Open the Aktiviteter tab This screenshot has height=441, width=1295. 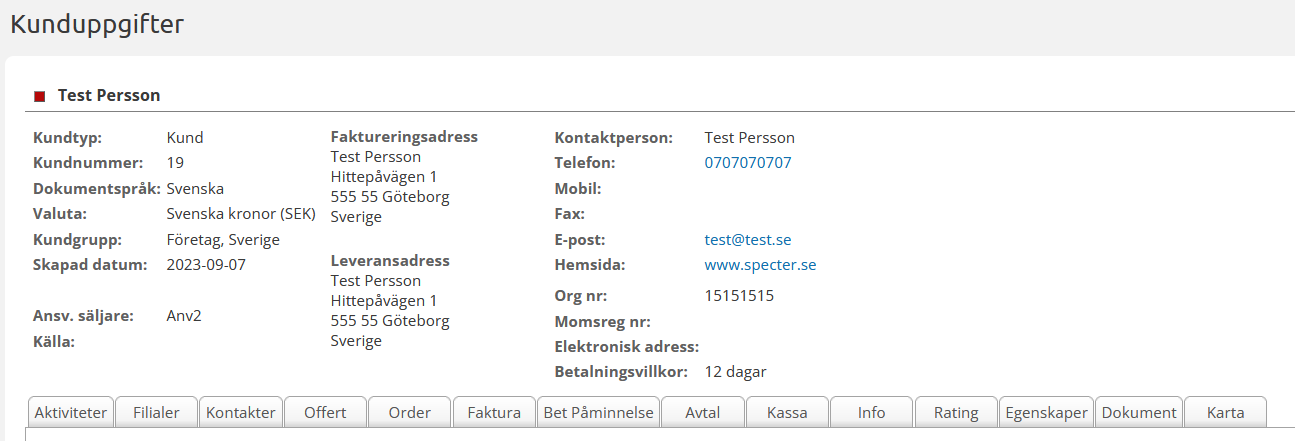coord(71,413)
